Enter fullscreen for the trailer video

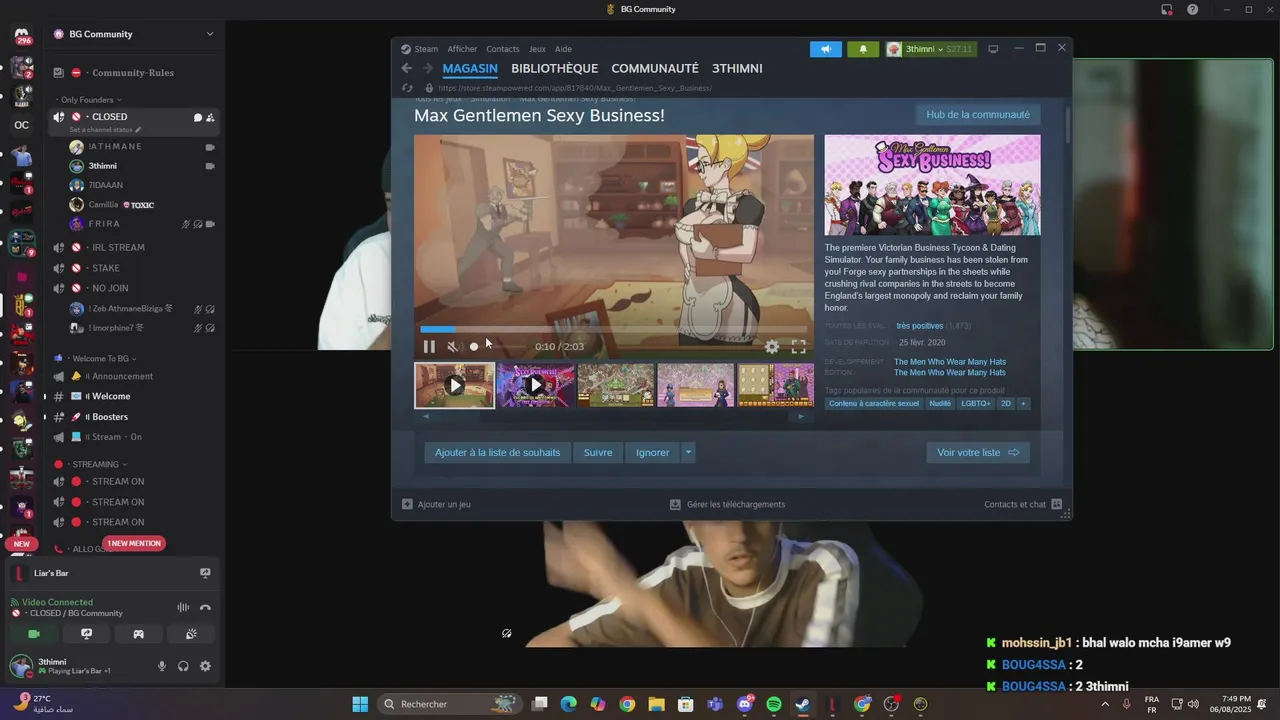pyautogui.click(x=798, y=347)
